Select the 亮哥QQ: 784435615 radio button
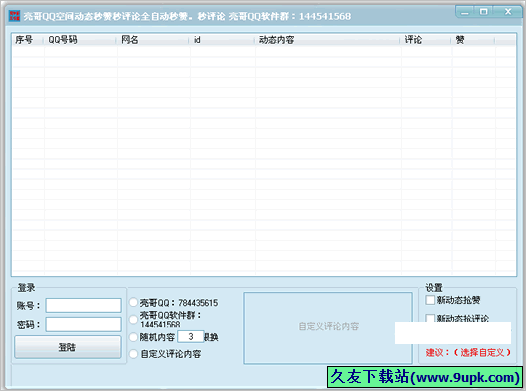526x391 pixels. (134, 302)
